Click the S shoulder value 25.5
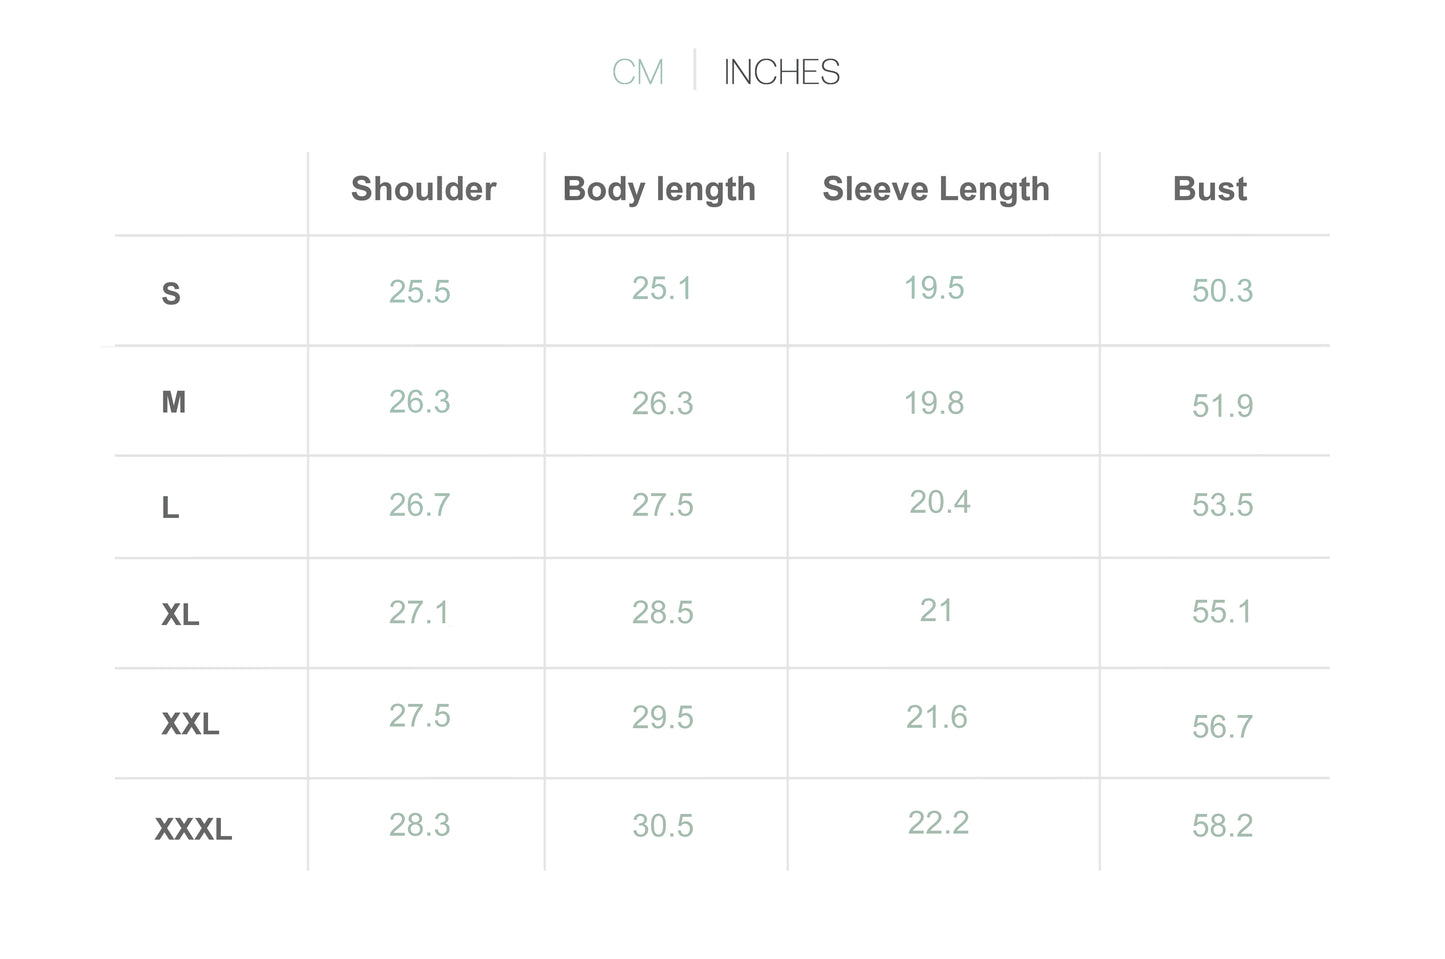The width and height of the screenshot is (1445, 959). (420, 292)
